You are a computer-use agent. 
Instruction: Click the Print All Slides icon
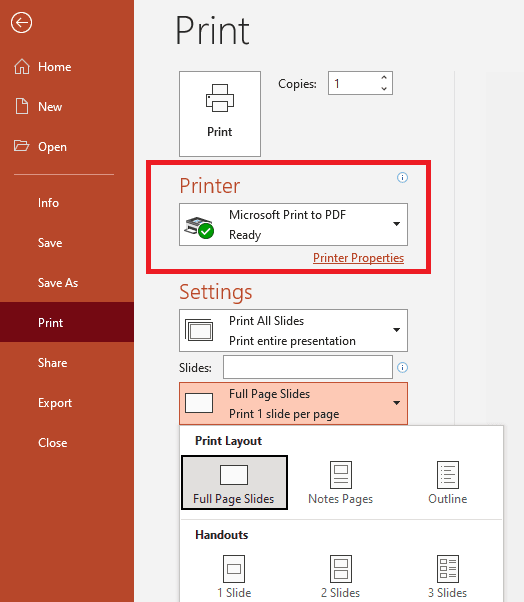tap(199, 330)
